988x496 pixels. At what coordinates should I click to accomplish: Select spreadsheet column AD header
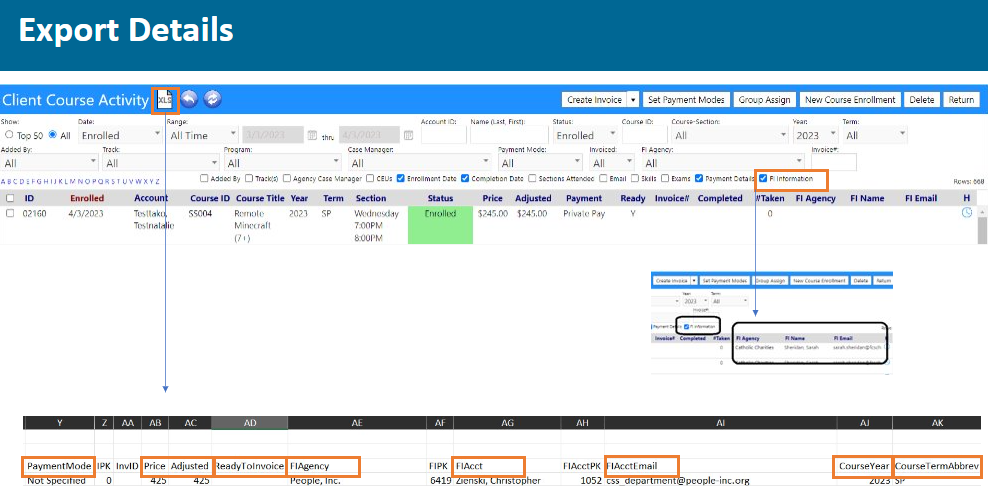[x=250, y=423]
